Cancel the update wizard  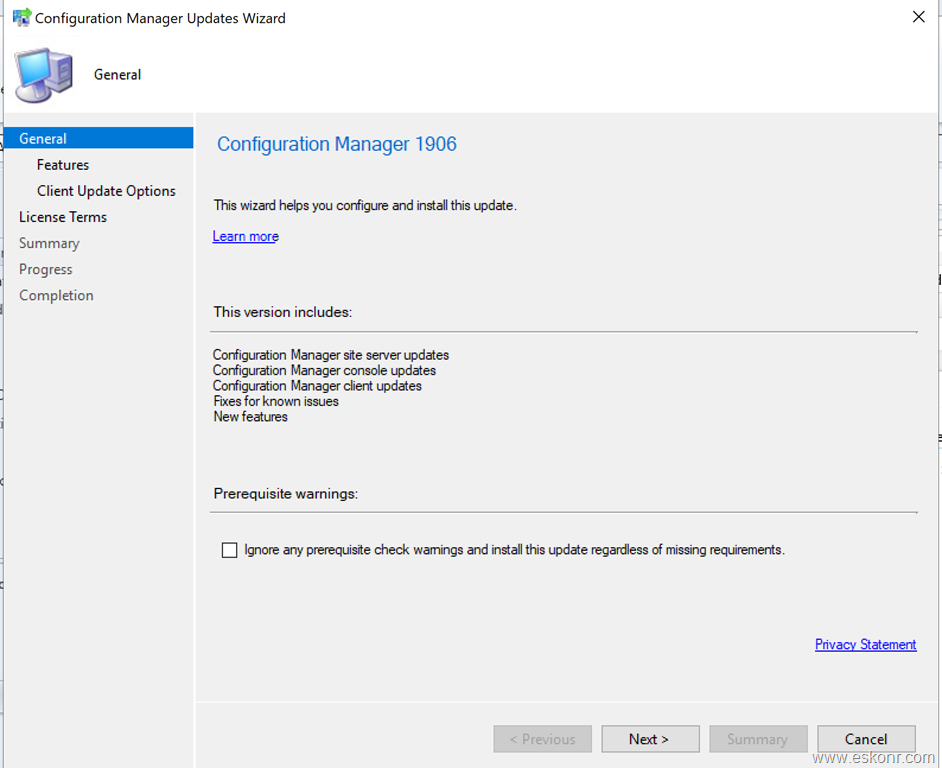866,738
